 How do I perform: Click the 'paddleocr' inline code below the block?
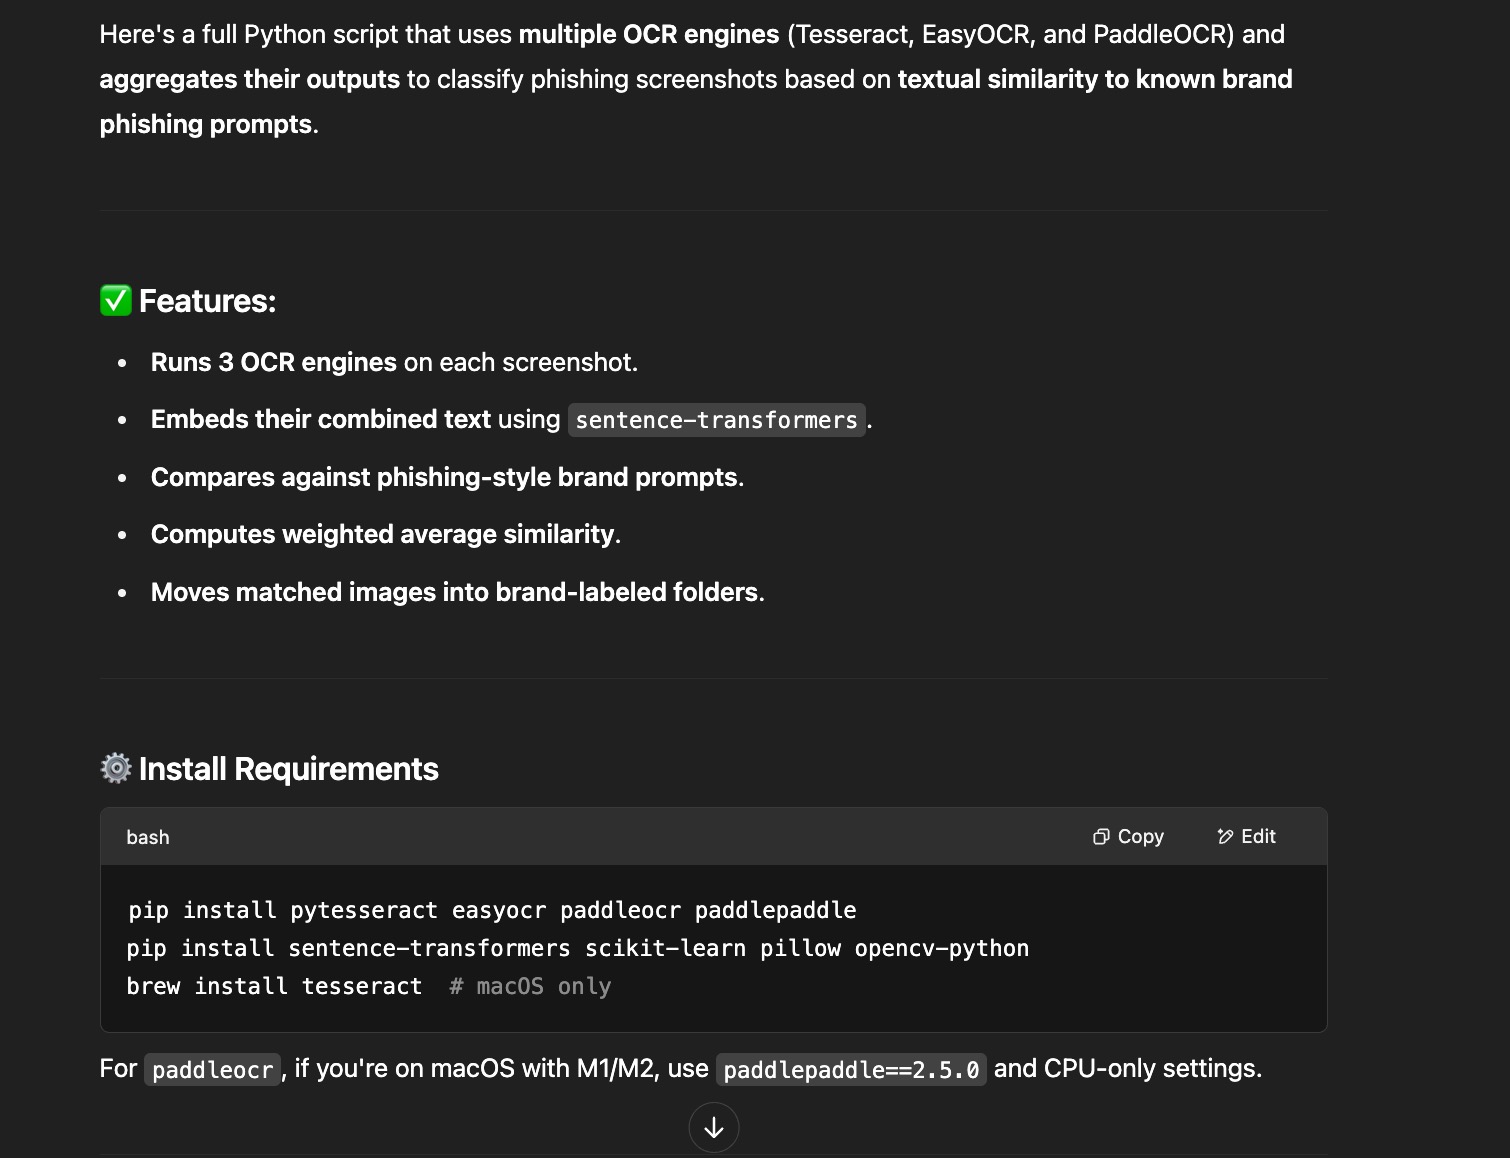(x=213, y=1070)
